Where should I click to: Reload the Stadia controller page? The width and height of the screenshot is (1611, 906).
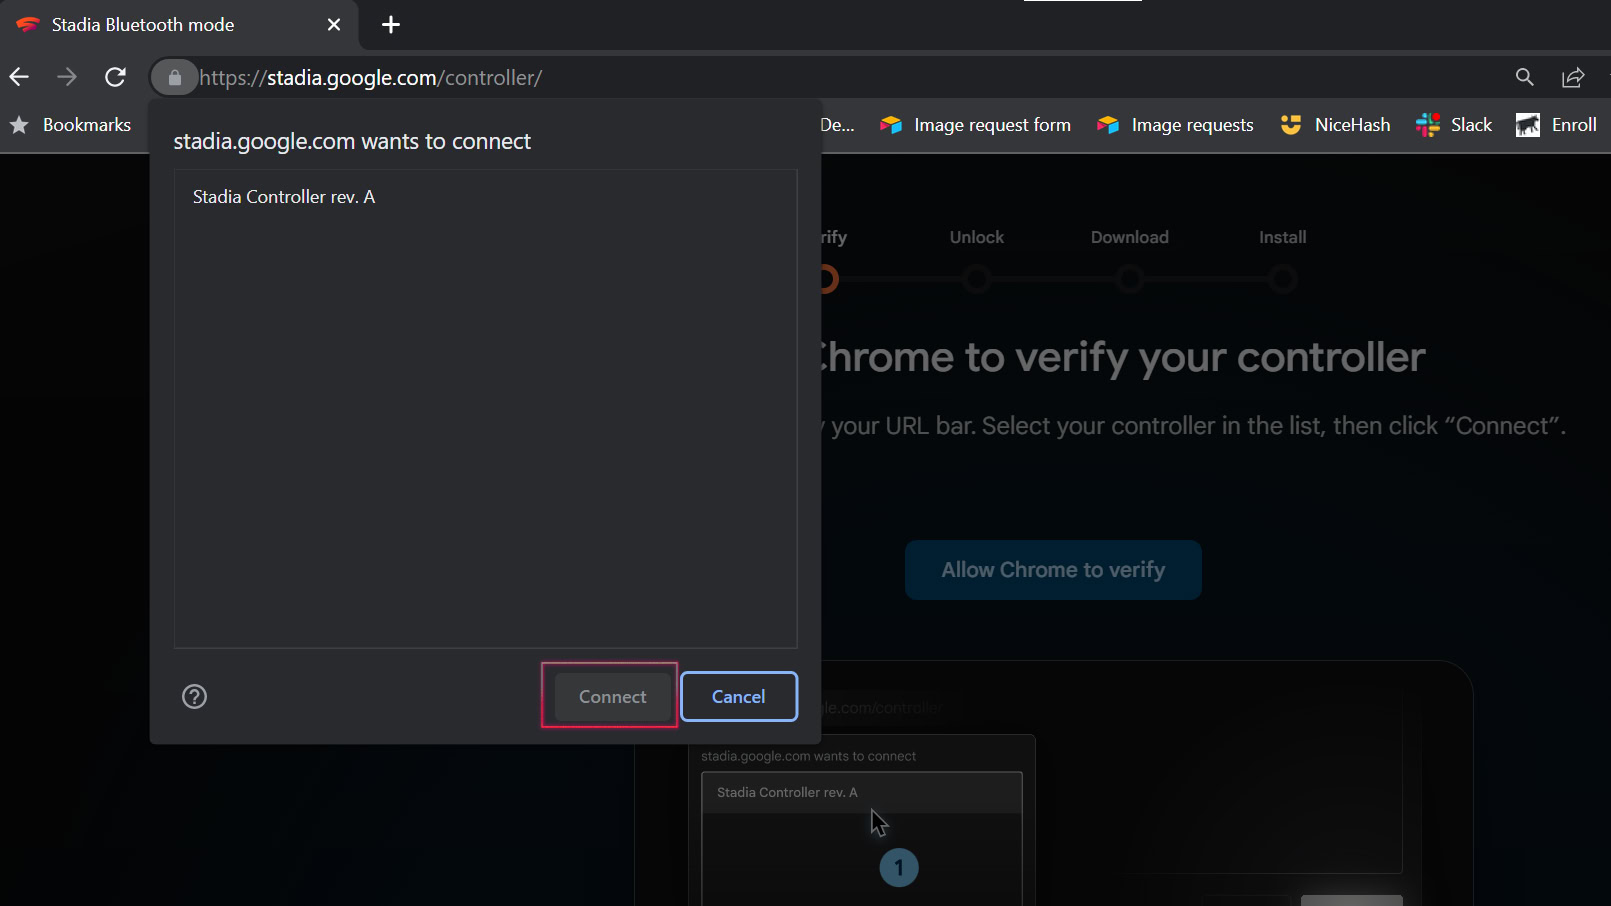pos(116,77)
